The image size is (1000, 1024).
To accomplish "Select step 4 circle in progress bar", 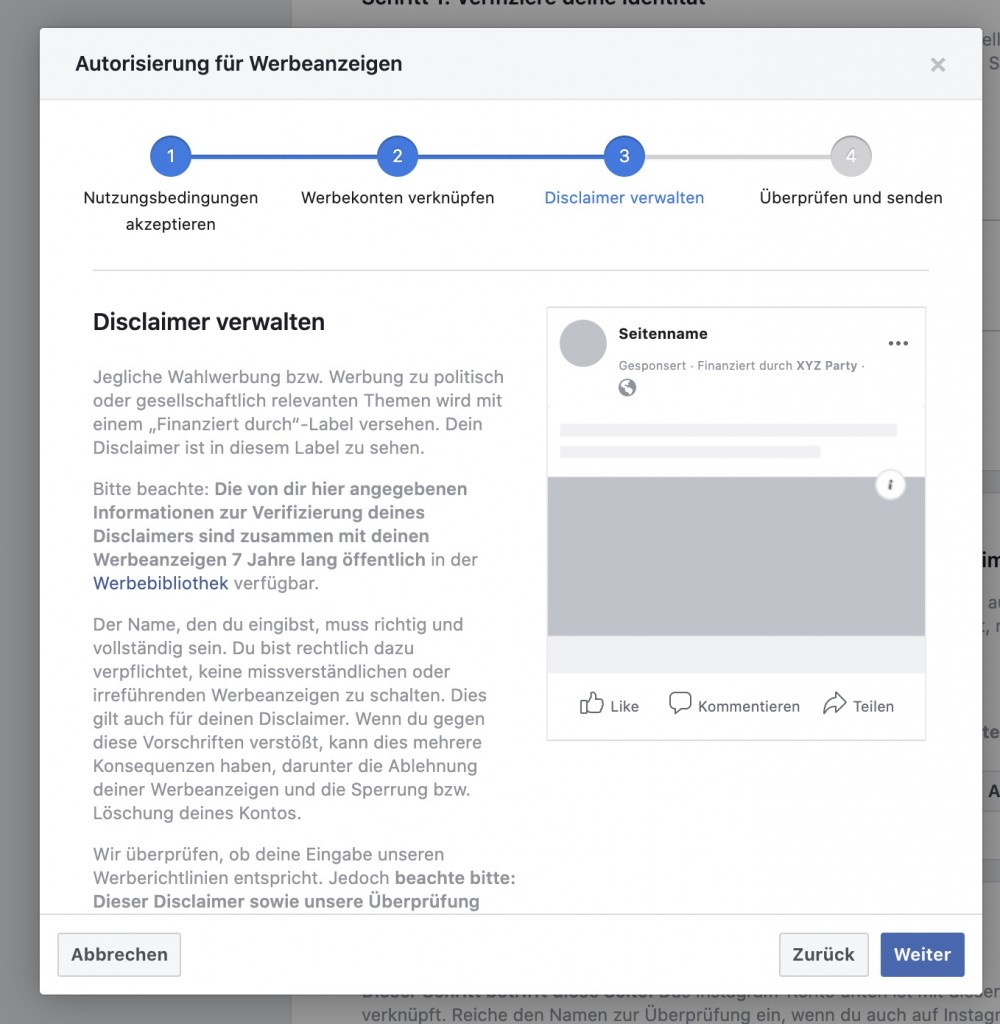I will click(850, 156).
